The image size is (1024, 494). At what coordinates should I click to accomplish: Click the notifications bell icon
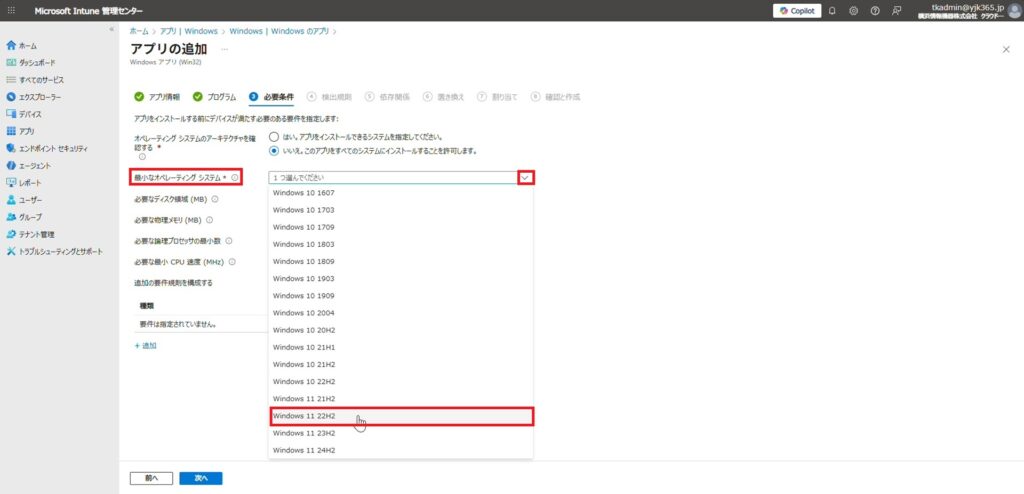[832, 11]
